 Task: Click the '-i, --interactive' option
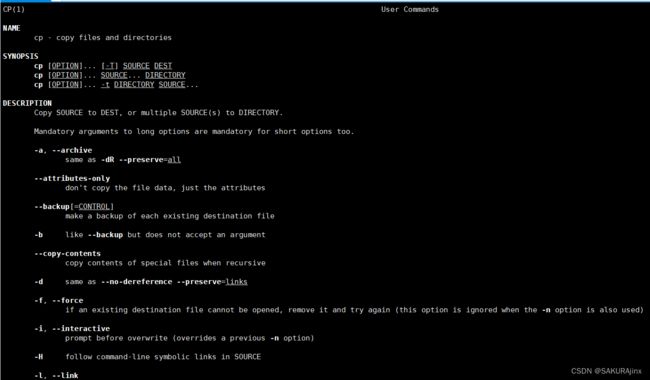point(72,328)
